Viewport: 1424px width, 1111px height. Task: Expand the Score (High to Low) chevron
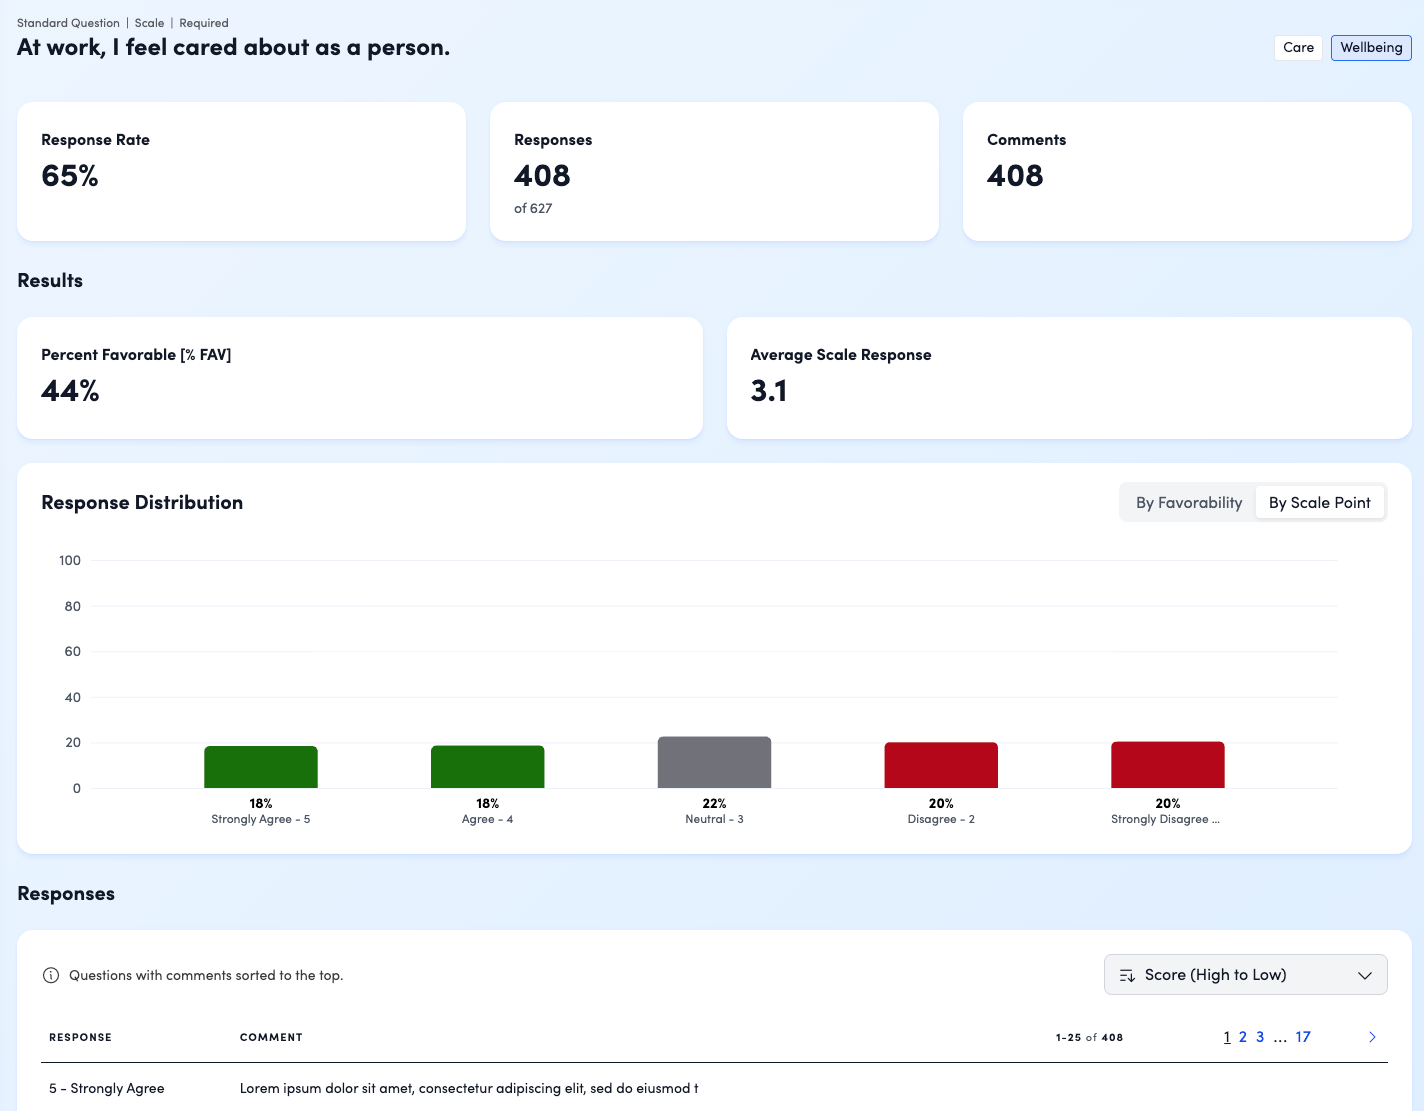click(1364, 975)
